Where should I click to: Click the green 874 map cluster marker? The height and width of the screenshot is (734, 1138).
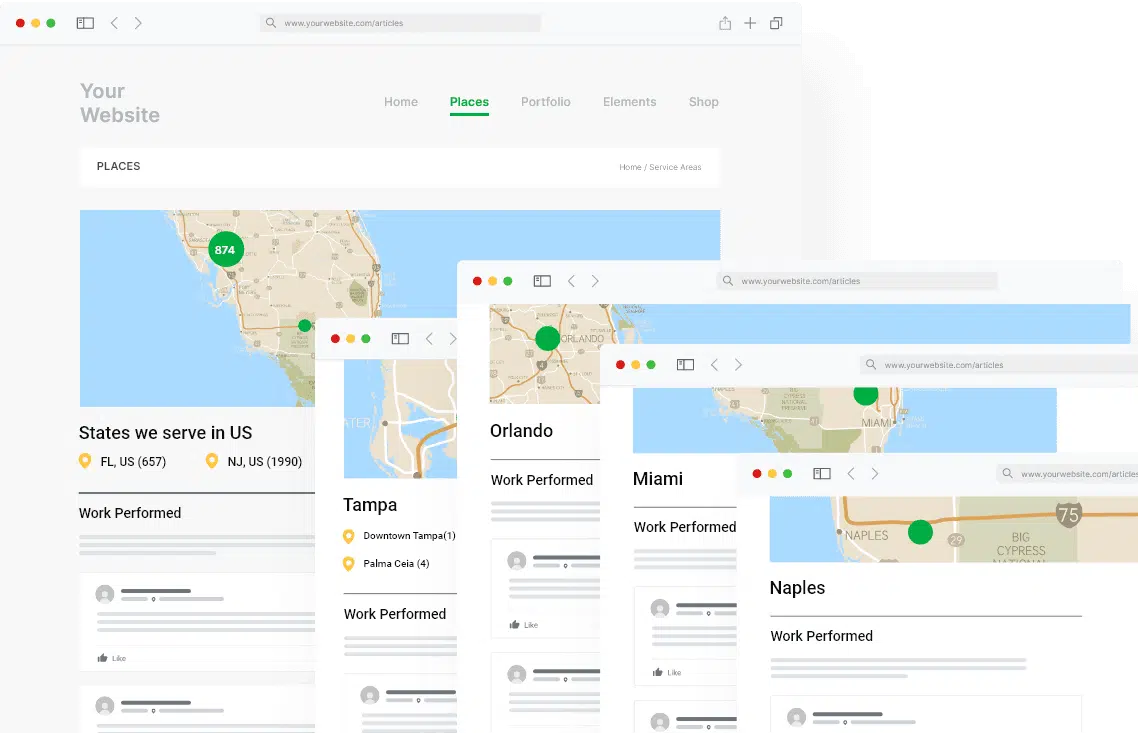point(225,250)
